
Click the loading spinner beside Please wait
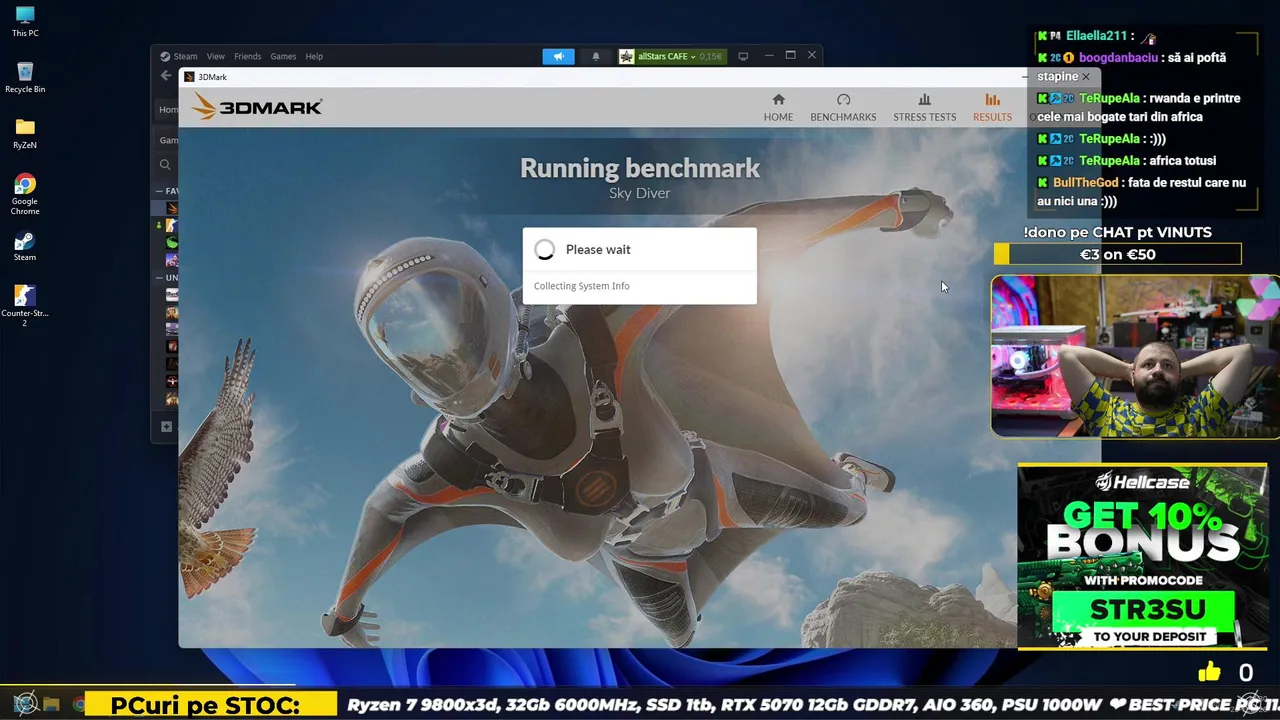(x=545, y=250)
